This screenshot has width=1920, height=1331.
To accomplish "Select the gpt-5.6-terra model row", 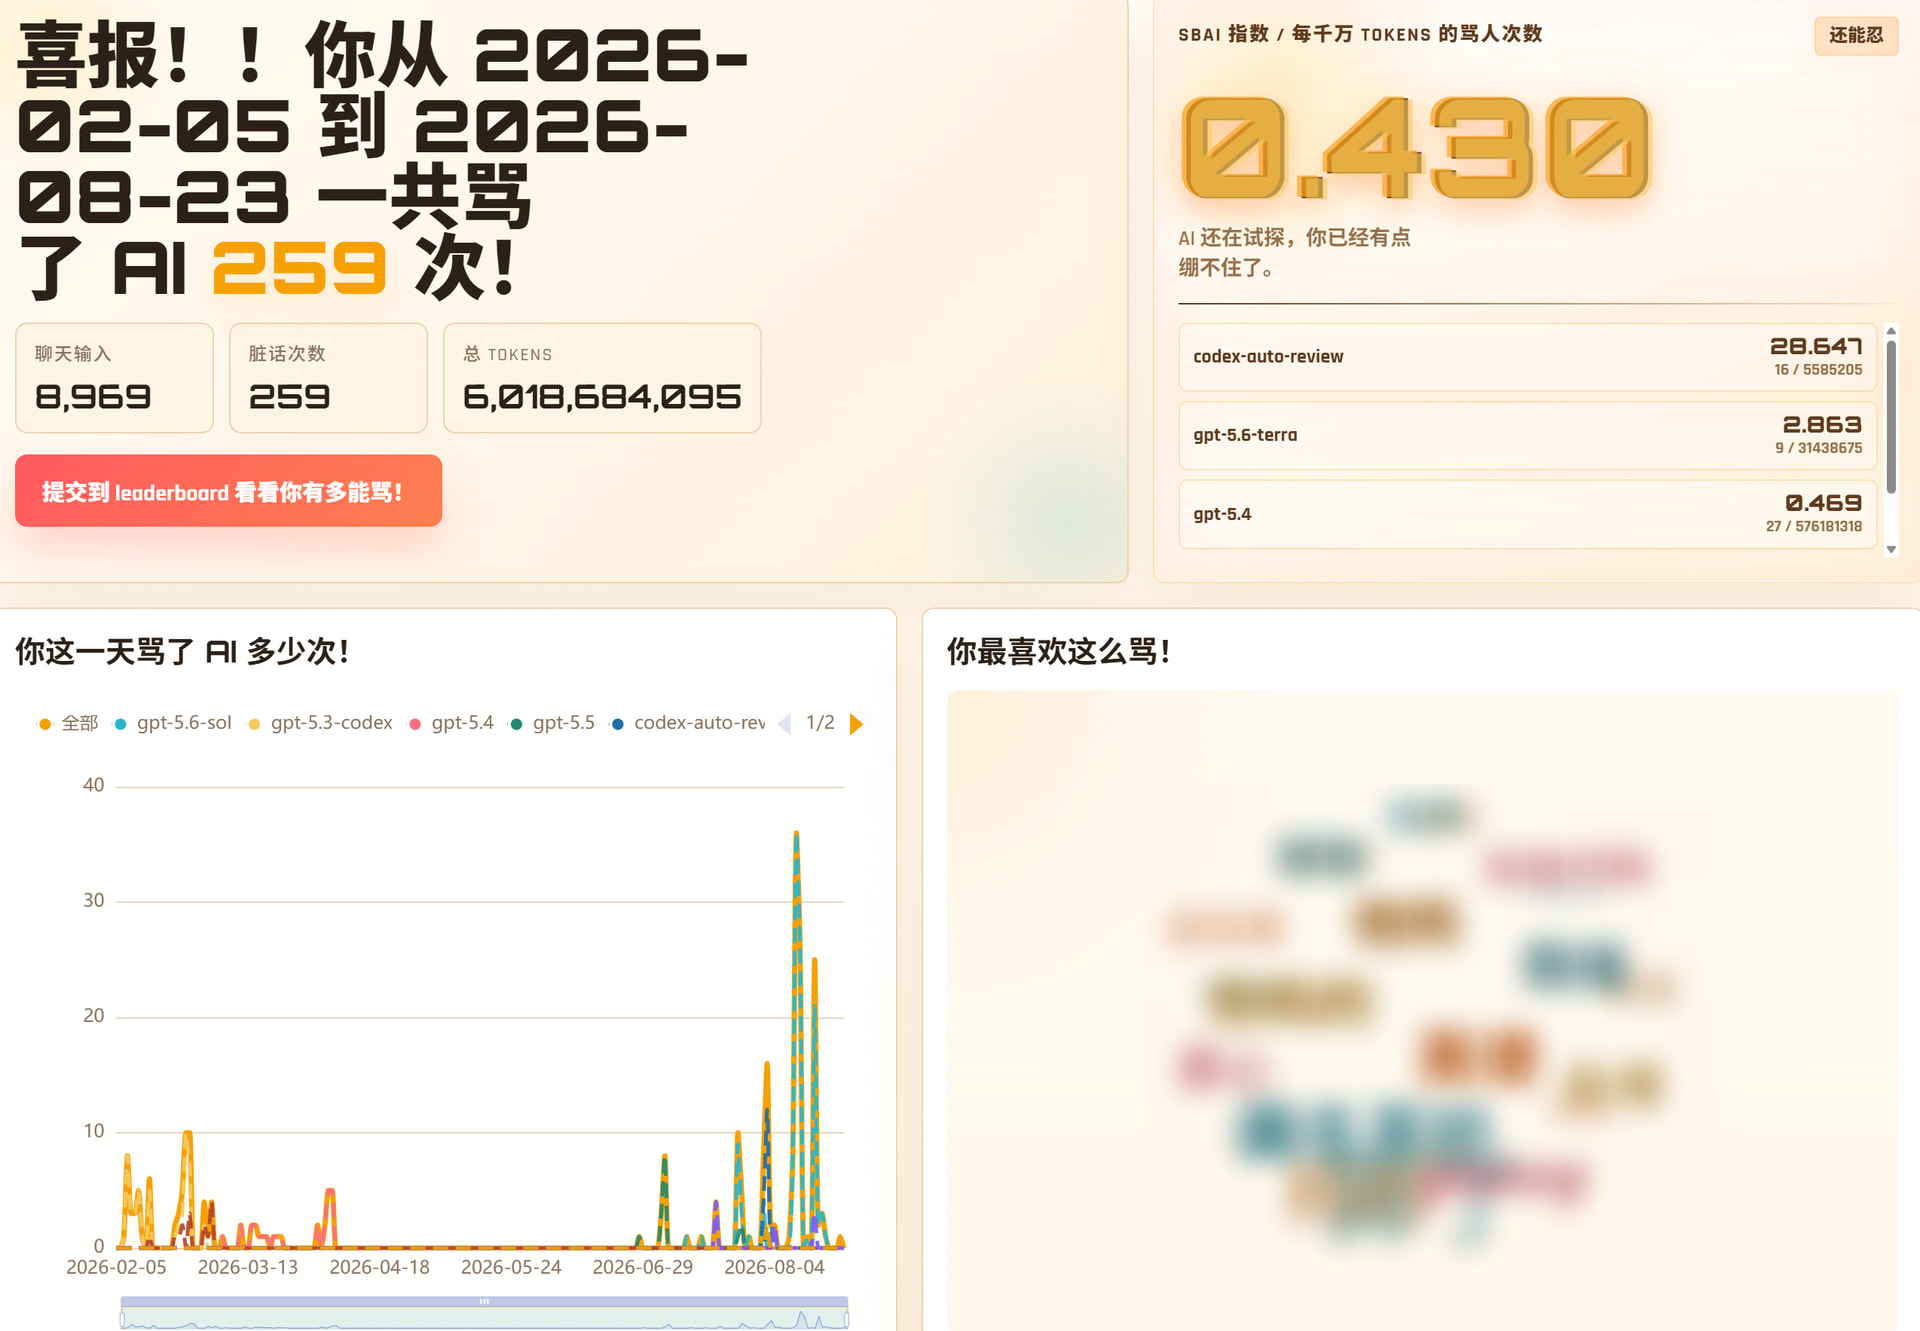I will coord(1527,436).
